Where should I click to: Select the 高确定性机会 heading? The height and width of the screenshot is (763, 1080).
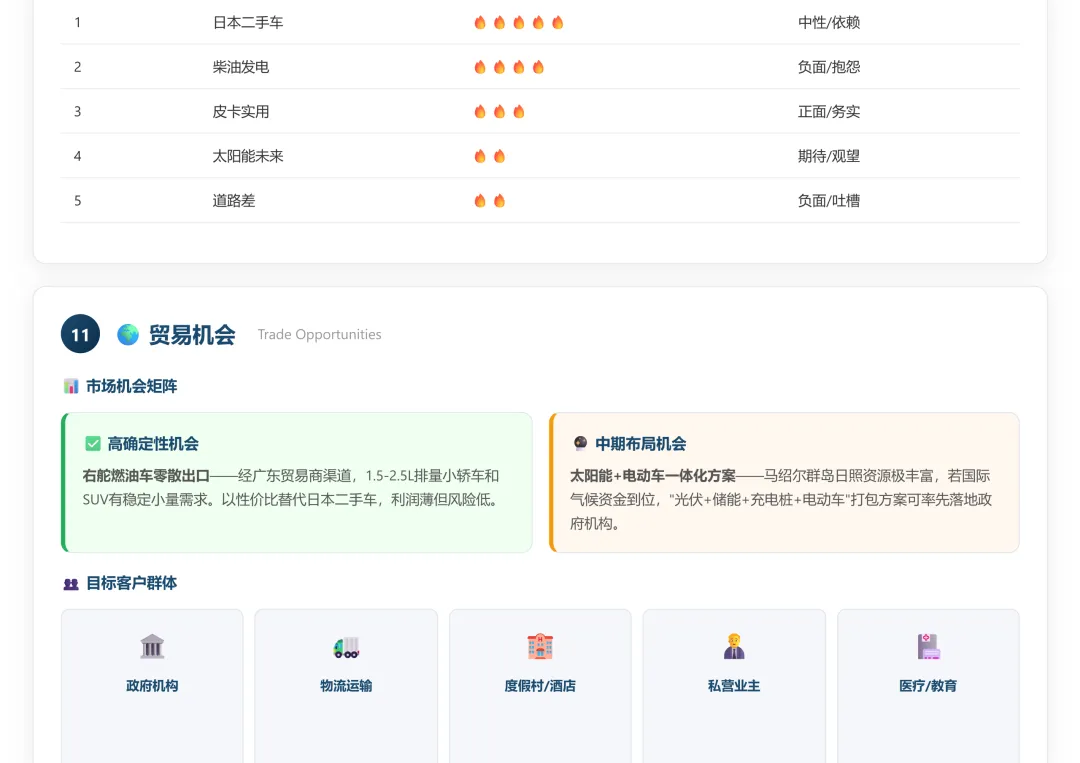pyautogui.click(x=153, y=444)
